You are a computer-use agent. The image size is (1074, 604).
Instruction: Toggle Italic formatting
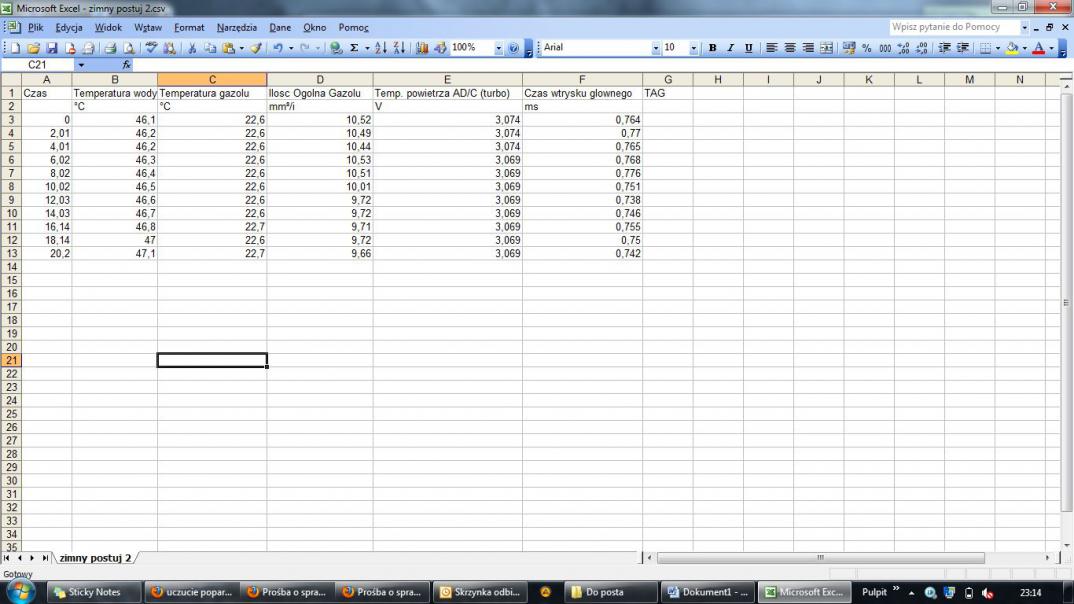[730, 48]
